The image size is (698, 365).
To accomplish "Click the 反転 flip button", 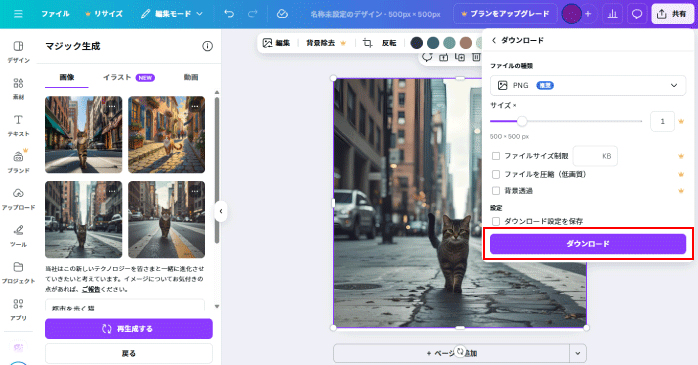I will (389, 43).
